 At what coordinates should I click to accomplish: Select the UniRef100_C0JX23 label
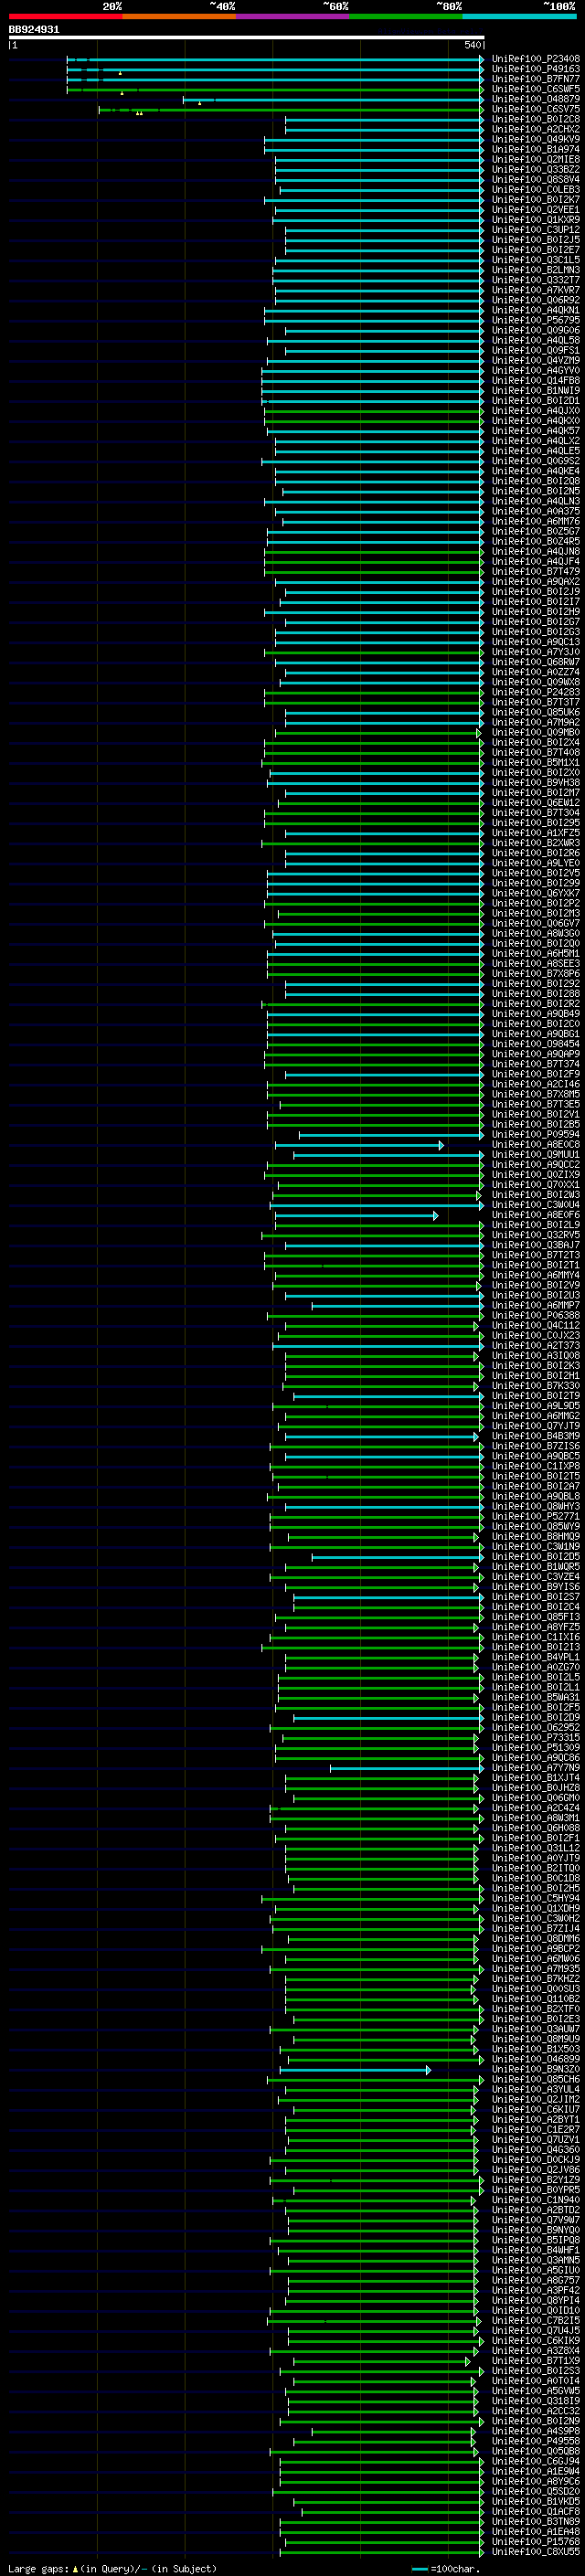pos(536,1335)
